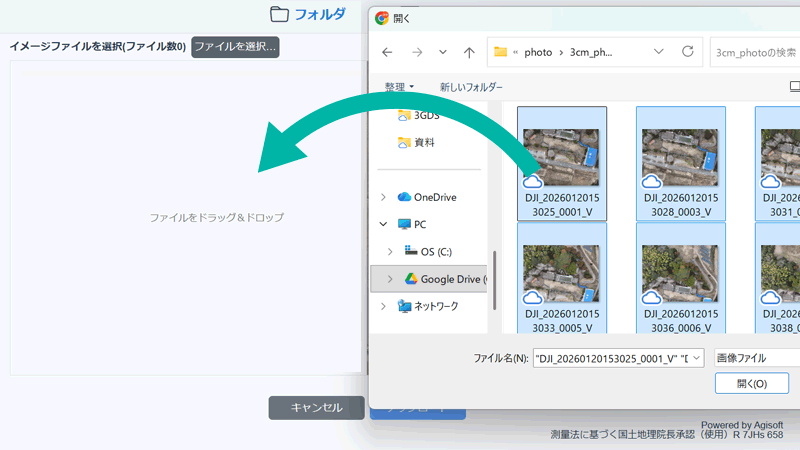Open the 整理 menu
This screenshot has height=450, width=800.
coord(399,87)
